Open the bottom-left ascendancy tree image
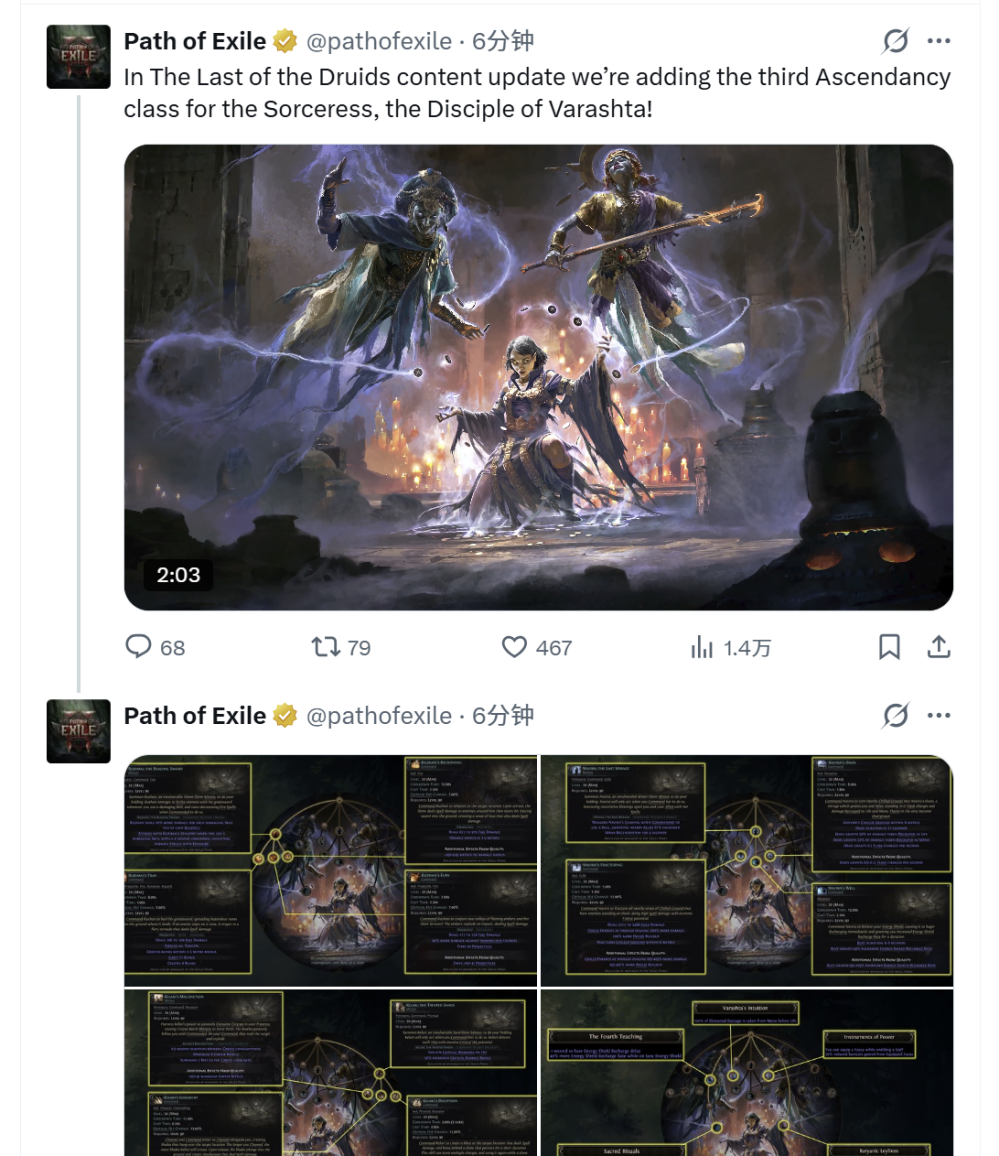Image resolution: width=999 pixels, height=1156 pixels. (x=330, y=1073)
